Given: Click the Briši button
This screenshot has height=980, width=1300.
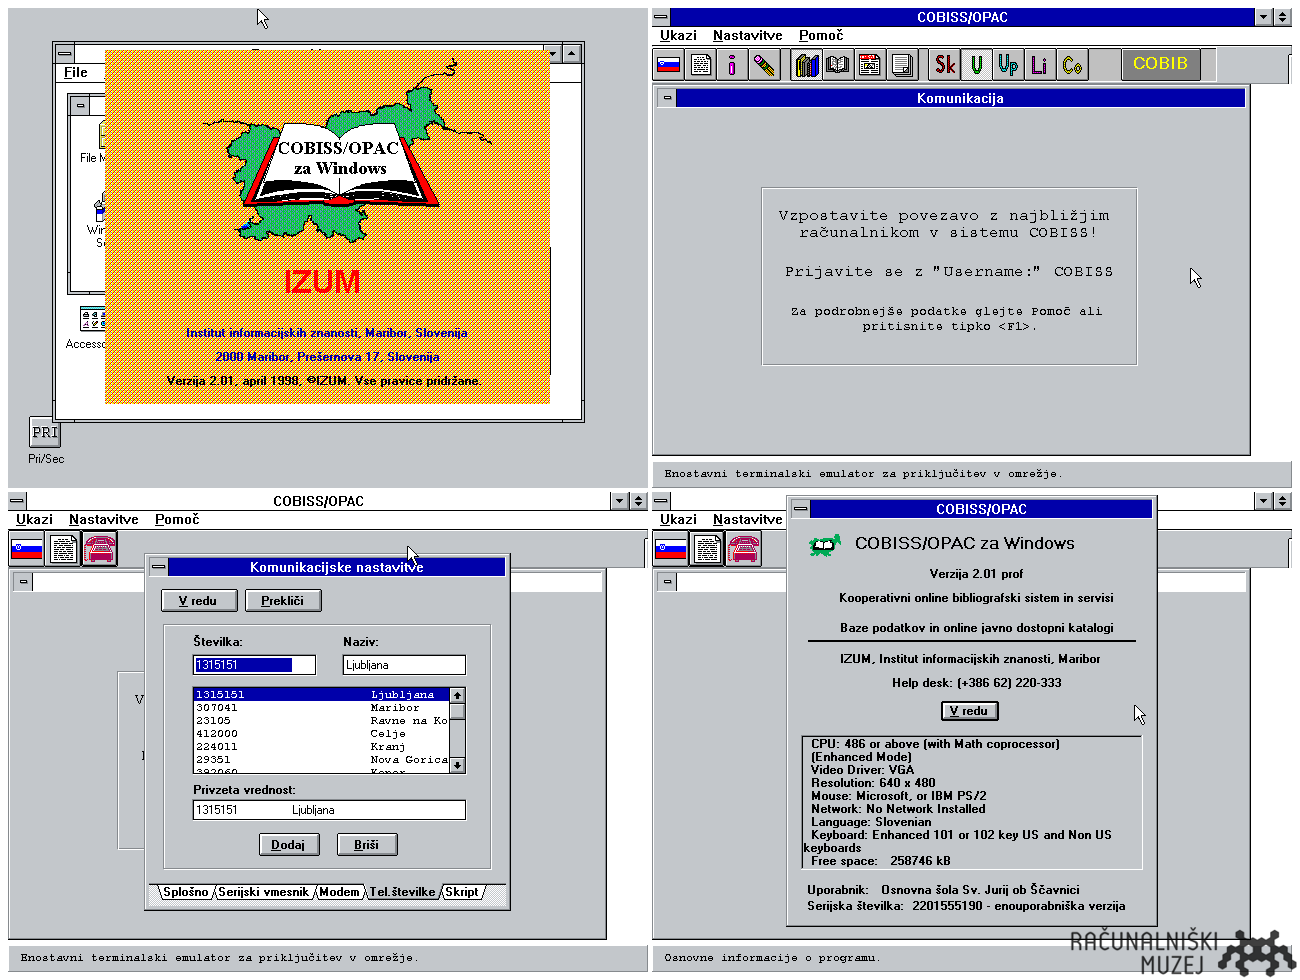Looking at the screenshot, I should coord(366,844).
